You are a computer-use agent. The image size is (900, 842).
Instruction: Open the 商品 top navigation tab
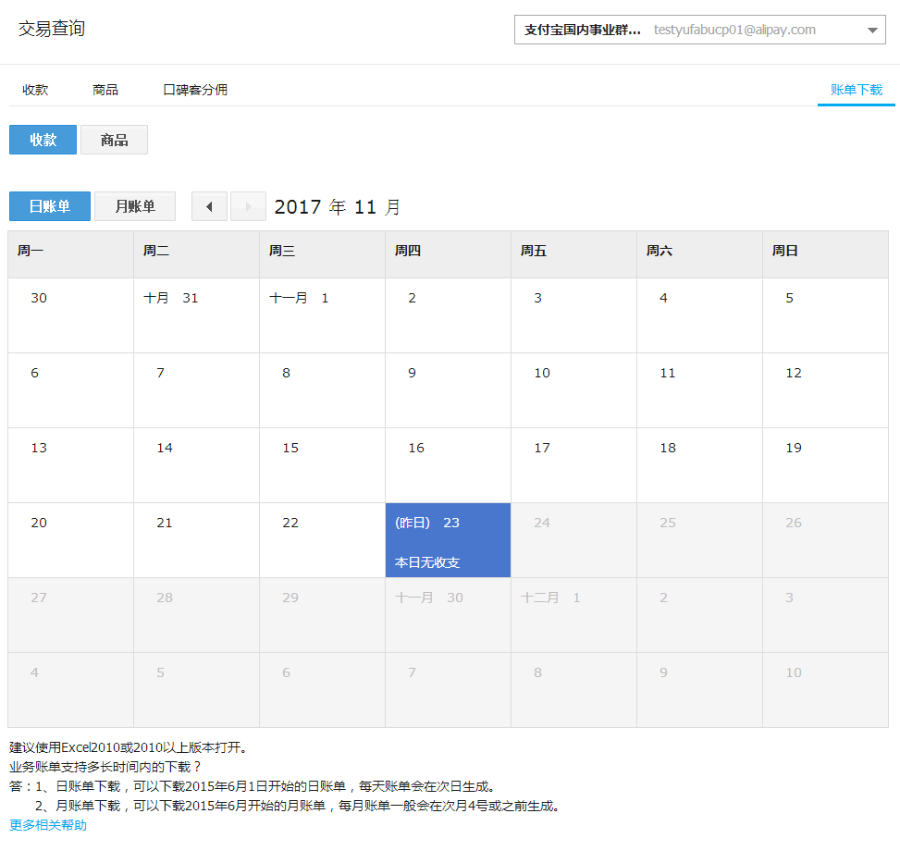[x=105, y=90]
